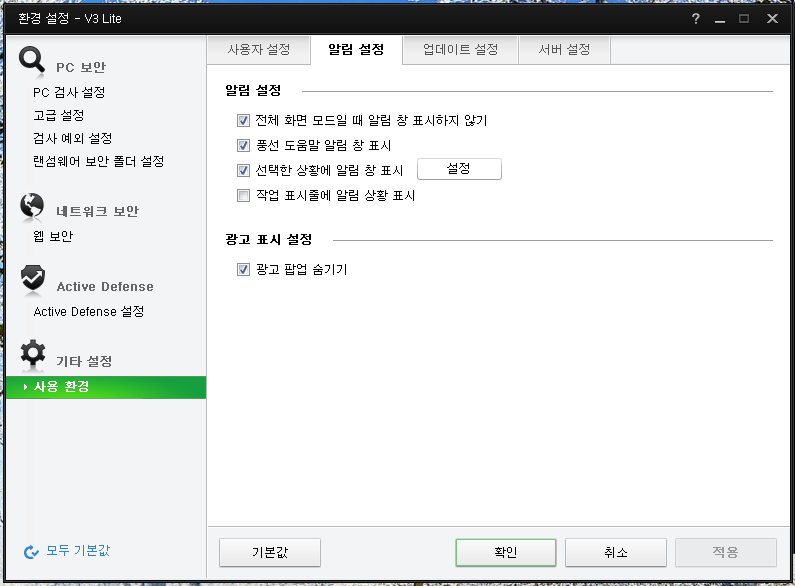Select 사용 환경 highlighted item
Screen dimensions: 795x586
106,387
